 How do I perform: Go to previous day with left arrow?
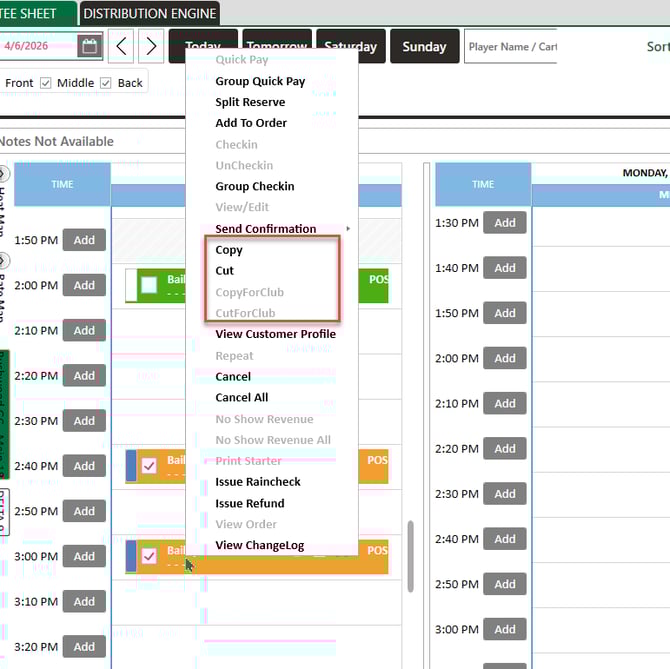pyautogui.click(x=120, y=46)
